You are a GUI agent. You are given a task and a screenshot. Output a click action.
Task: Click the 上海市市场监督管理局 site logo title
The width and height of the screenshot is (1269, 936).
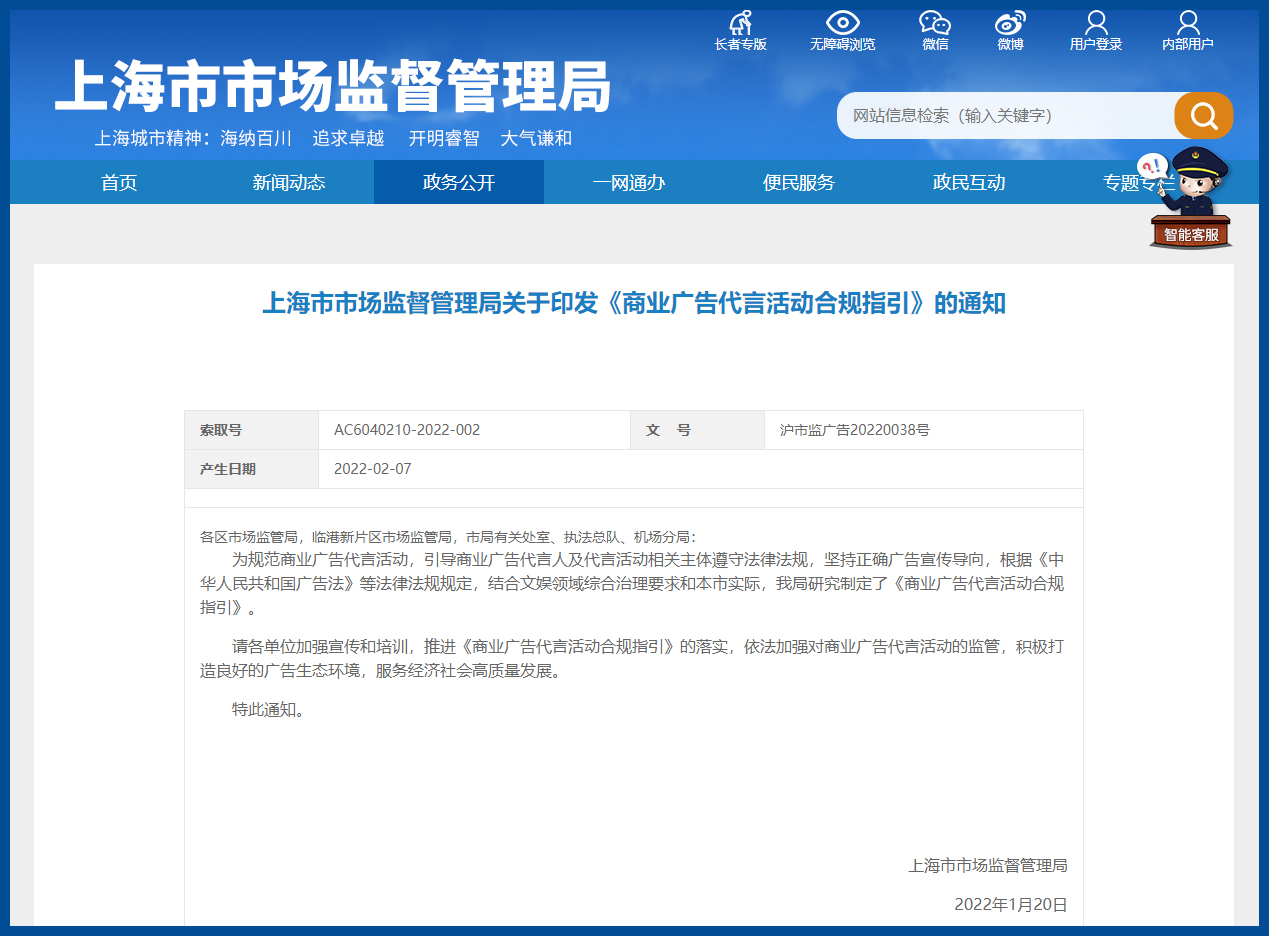click(x=332, y=88)
